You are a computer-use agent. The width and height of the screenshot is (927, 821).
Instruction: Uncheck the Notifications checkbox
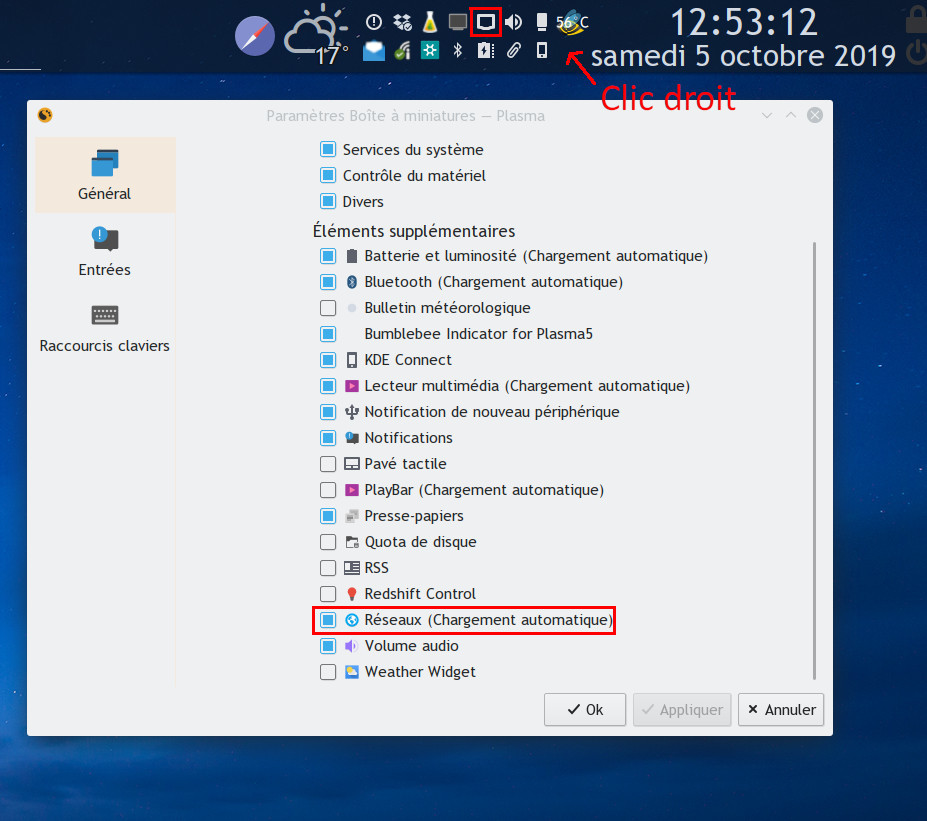tap(328, 437)
